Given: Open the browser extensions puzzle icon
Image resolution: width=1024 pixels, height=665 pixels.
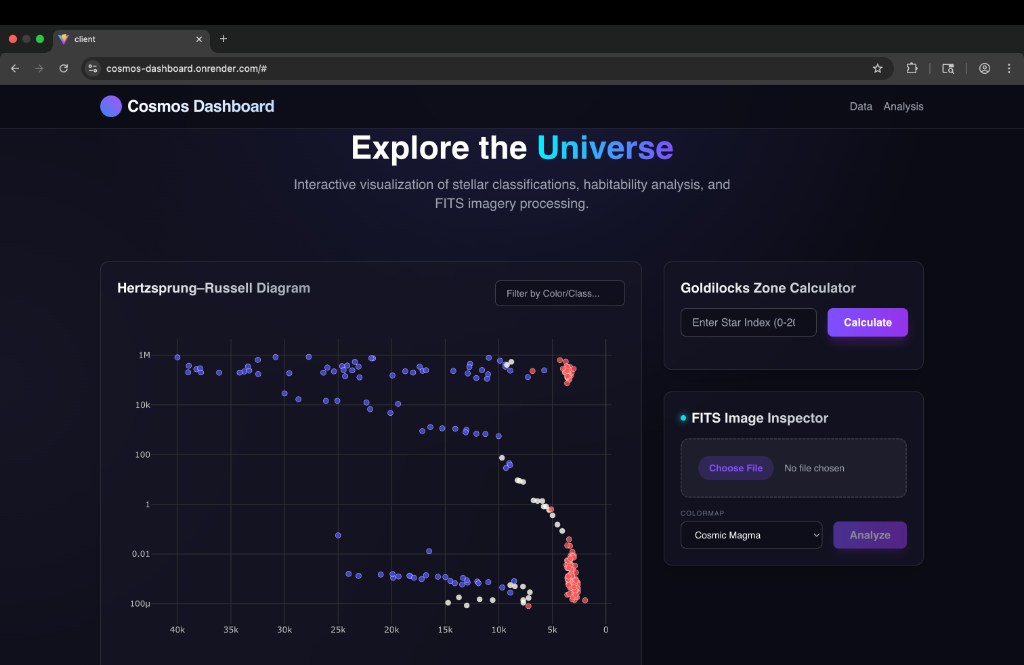Looking at the screenshot, I should coord(912,68).
